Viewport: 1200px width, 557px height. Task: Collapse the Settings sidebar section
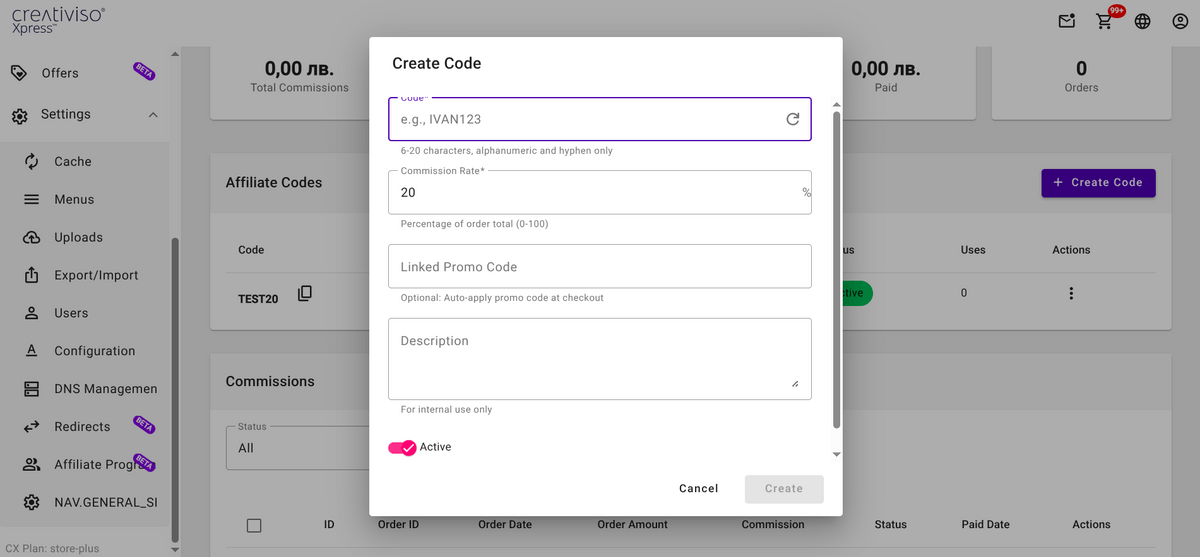[x=153, y=115]
